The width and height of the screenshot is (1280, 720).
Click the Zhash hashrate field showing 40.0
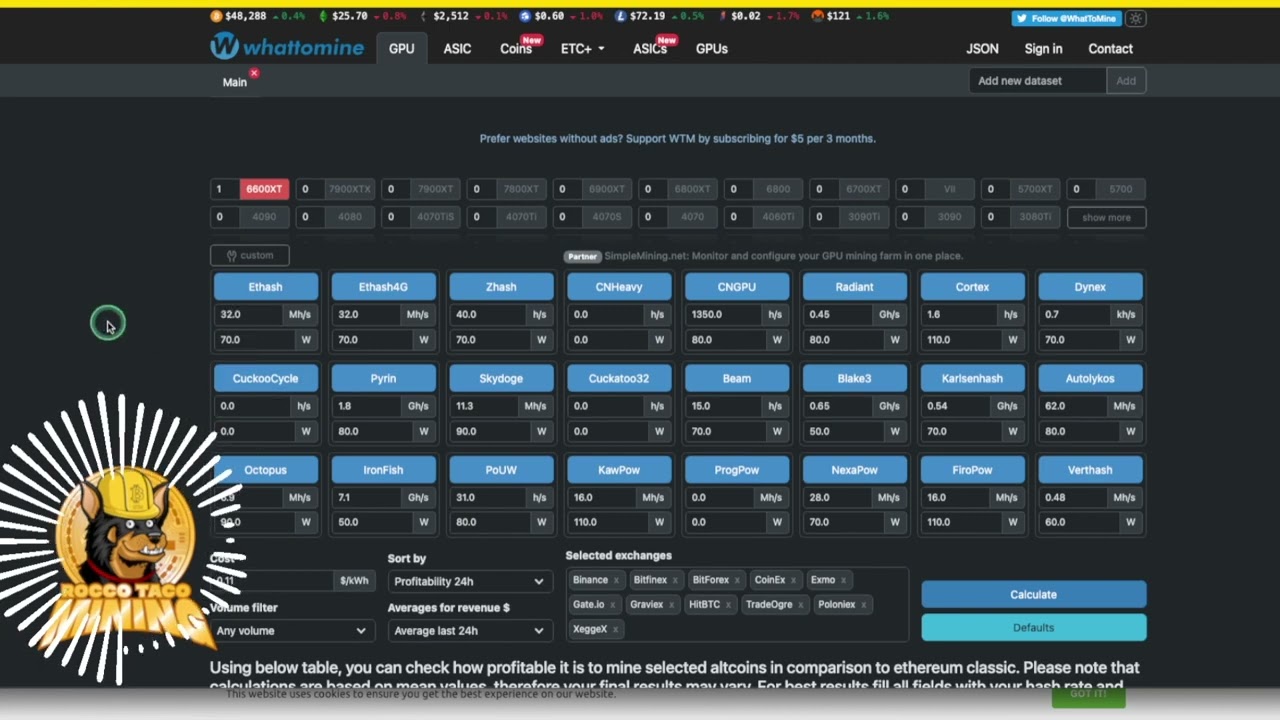[x=486, y=314]
